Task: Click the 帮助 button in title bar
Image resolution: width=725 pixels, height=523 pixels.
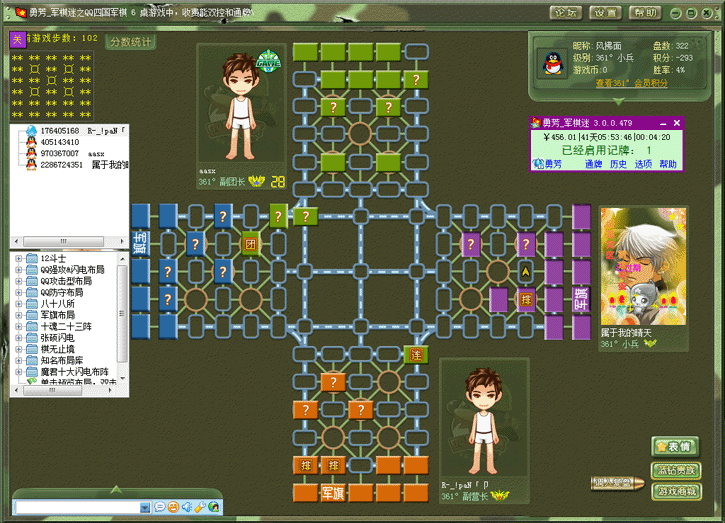Action: (x=644, y=12)
